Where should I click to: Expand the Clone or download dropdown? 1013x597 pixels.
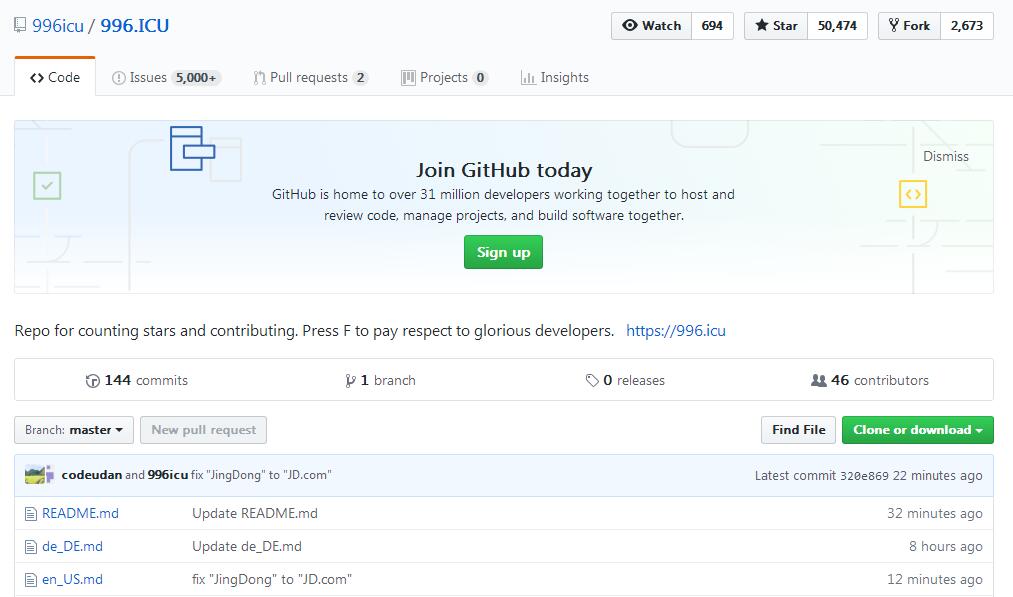tap(917, 430)
